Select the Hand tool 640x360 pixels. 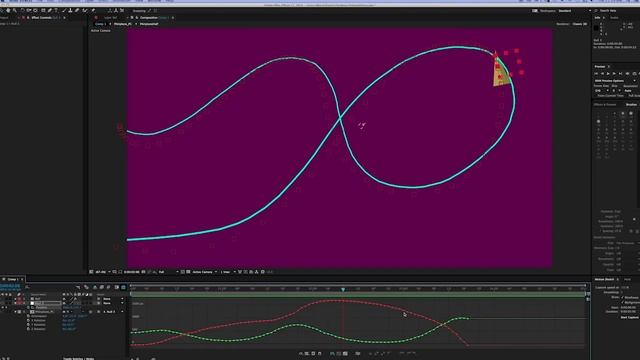click(x=8, y=11)
